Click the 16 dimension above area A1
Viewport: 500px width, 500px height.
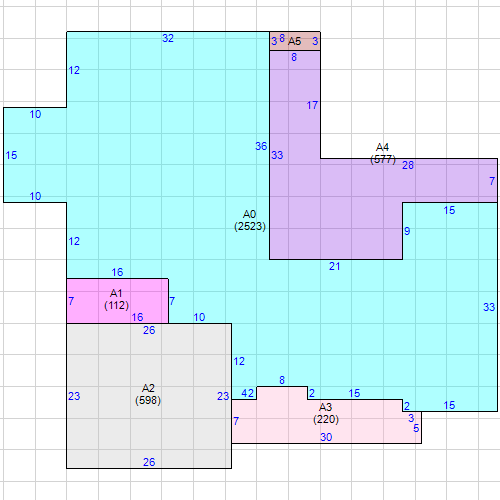[117, 272]
